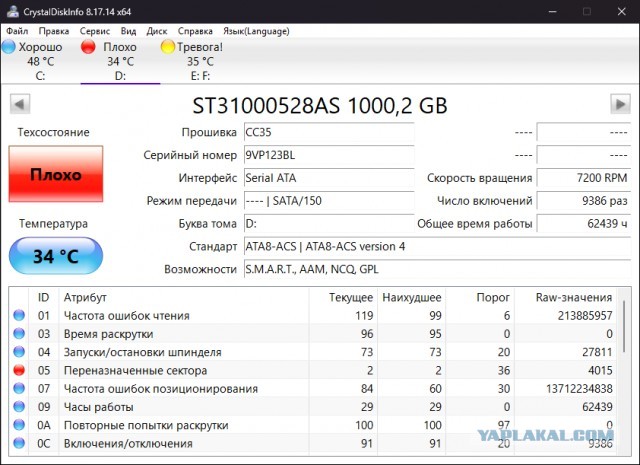640x465 pixels.
Task: Click the power-on count value 9386 раз
Action: click(584, 201)
